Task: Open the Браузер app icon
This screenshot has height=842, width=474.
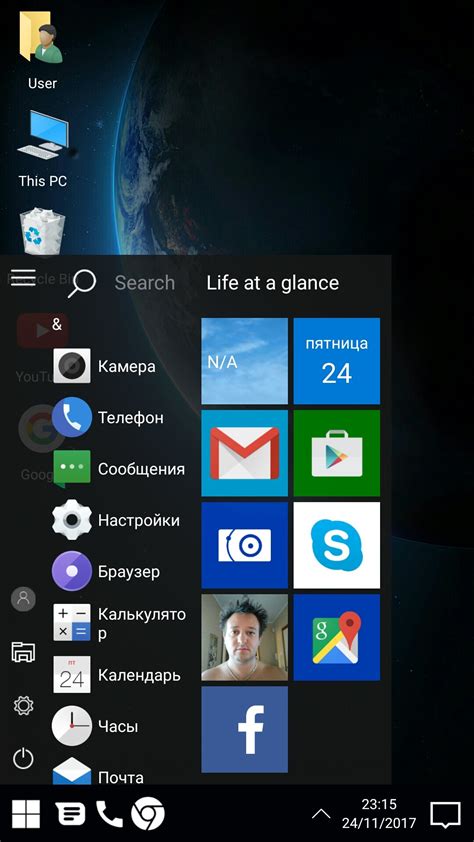Action: point(71,571)
